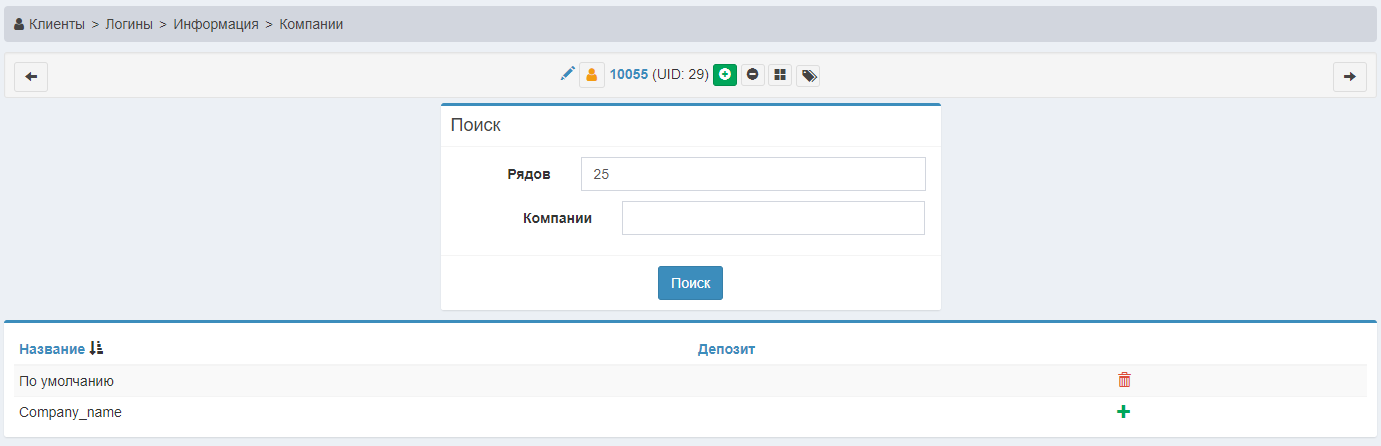The image size is (1381, 446).
Task: Open the 10055 login link
Action: (628, 74)
